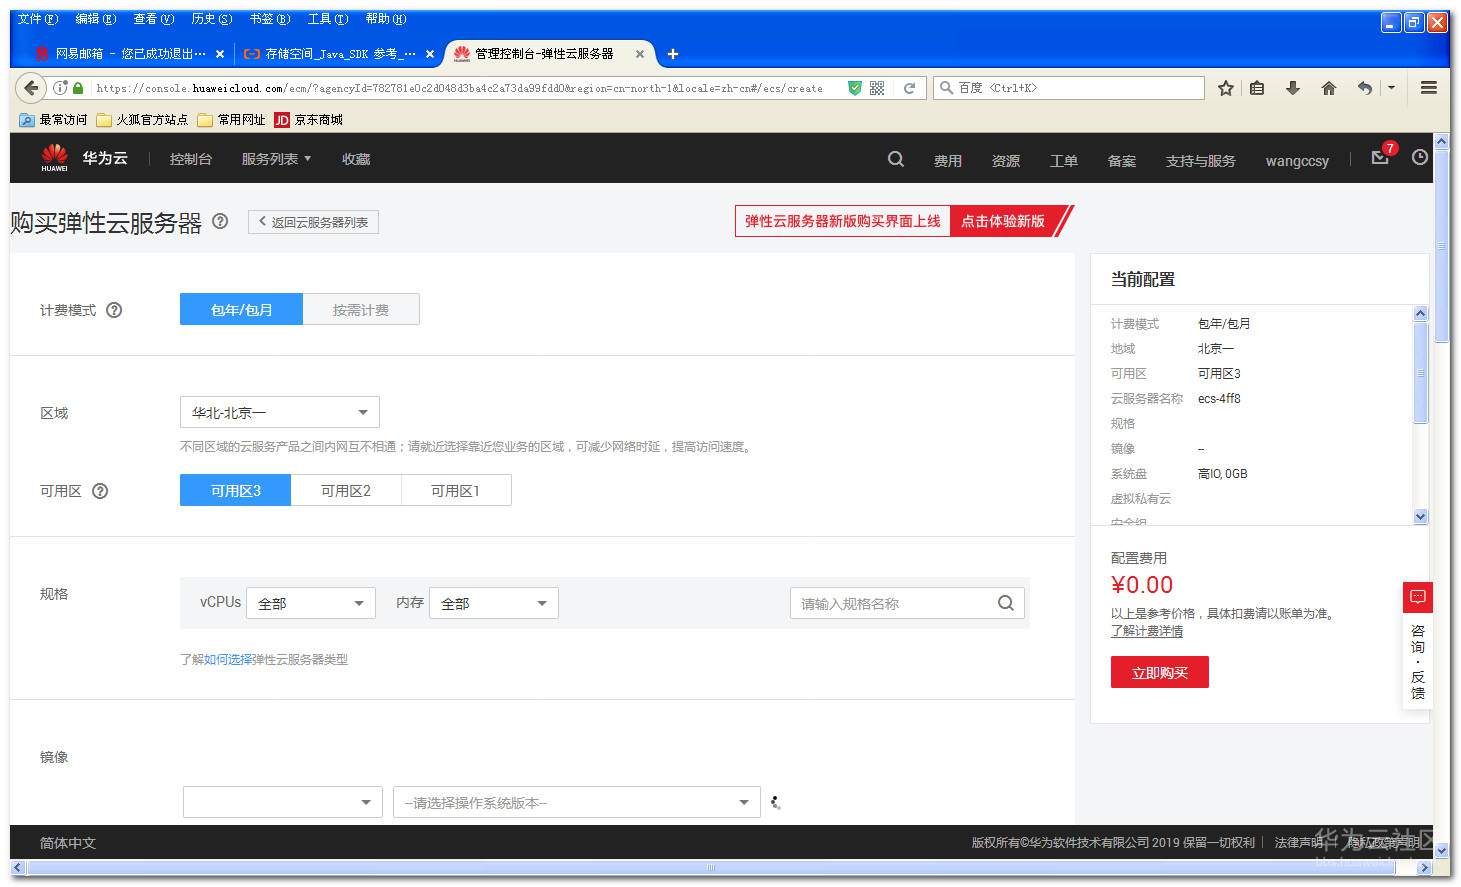Select 包年/包月 billing mode

coord(241,310)
